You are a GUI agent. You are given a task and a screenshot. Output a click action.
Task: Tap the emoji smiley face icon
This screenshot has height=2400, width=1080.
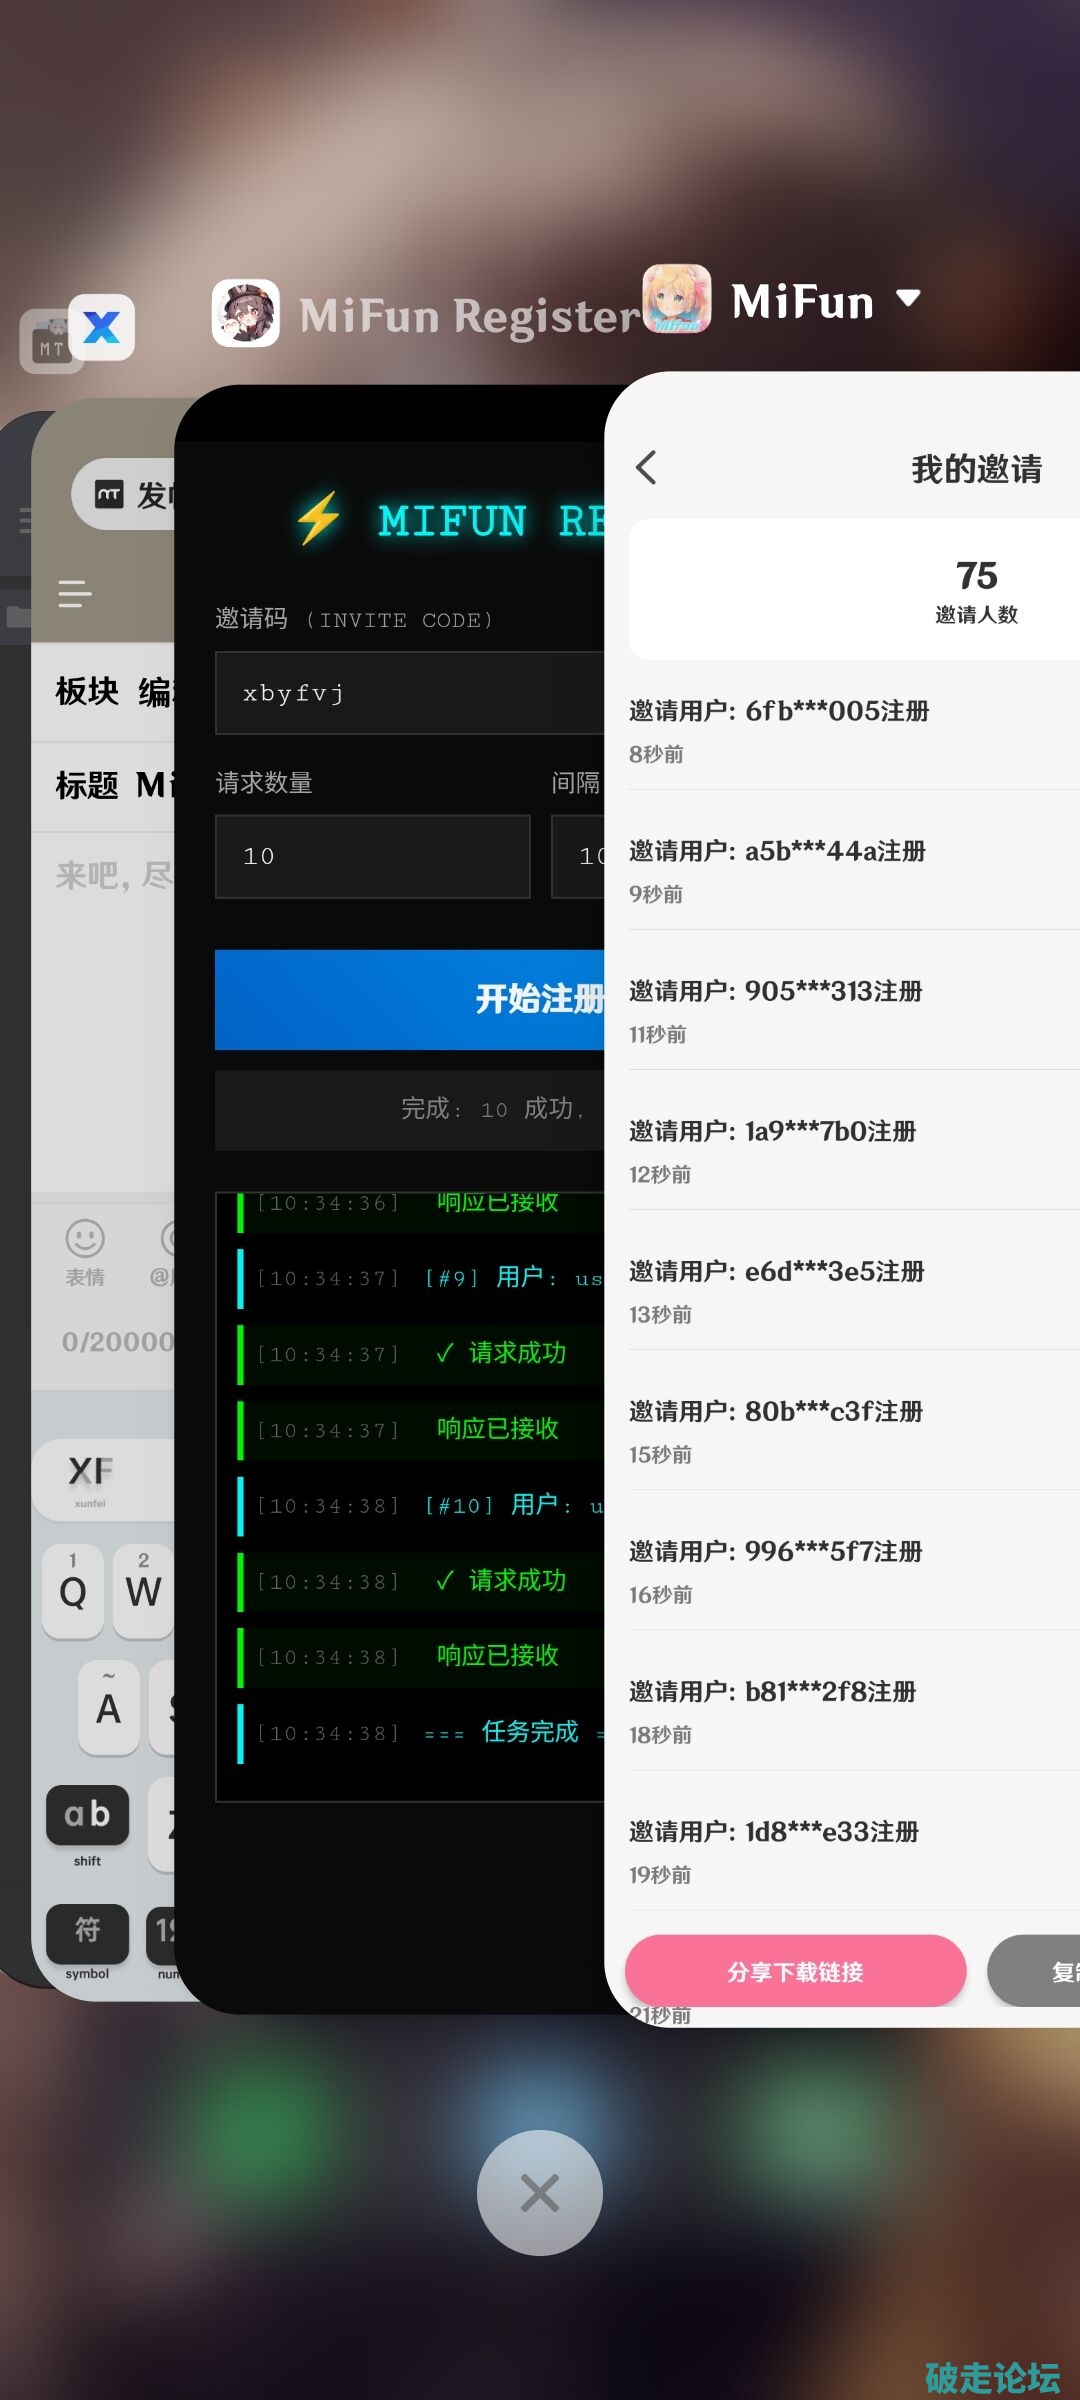[x=85, y=1239]
